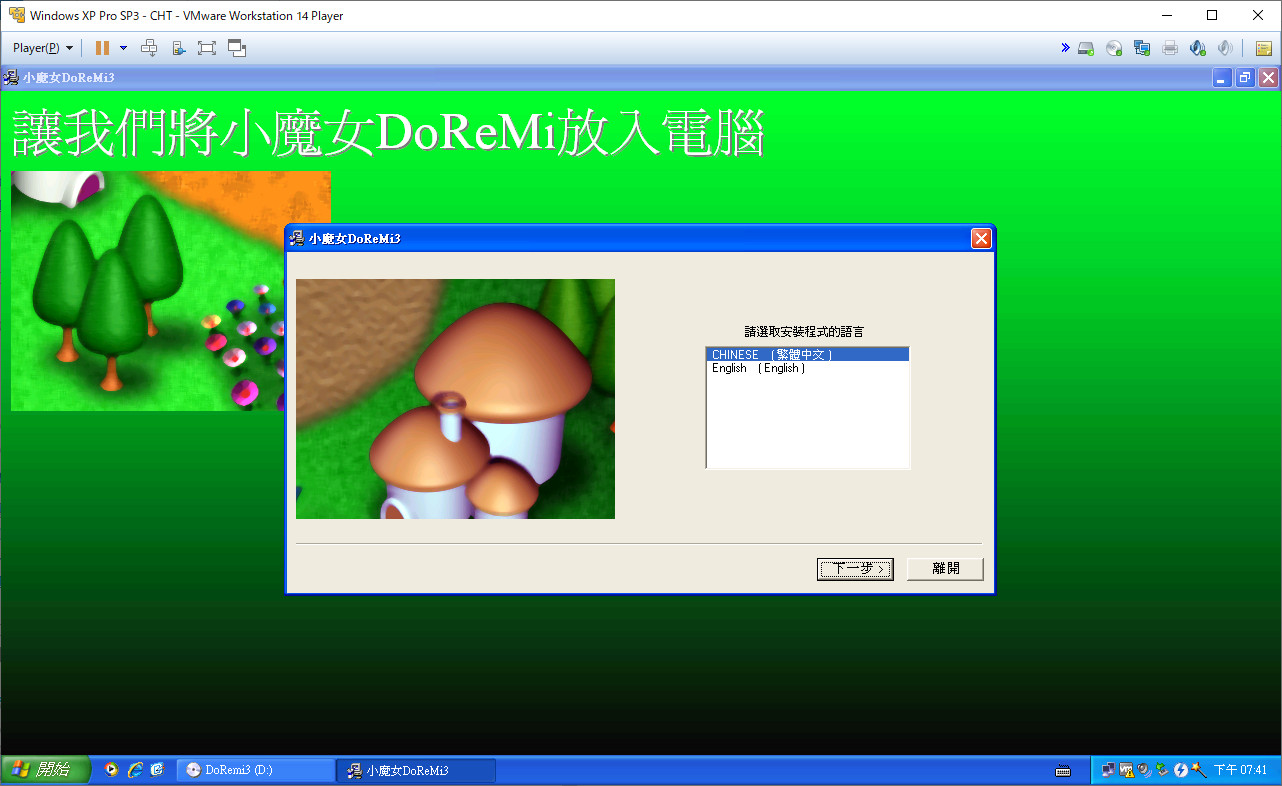Click the CD/DVD drive device icon
This screenshot has width=1282, height=786.
click(x=1114, y=48)
